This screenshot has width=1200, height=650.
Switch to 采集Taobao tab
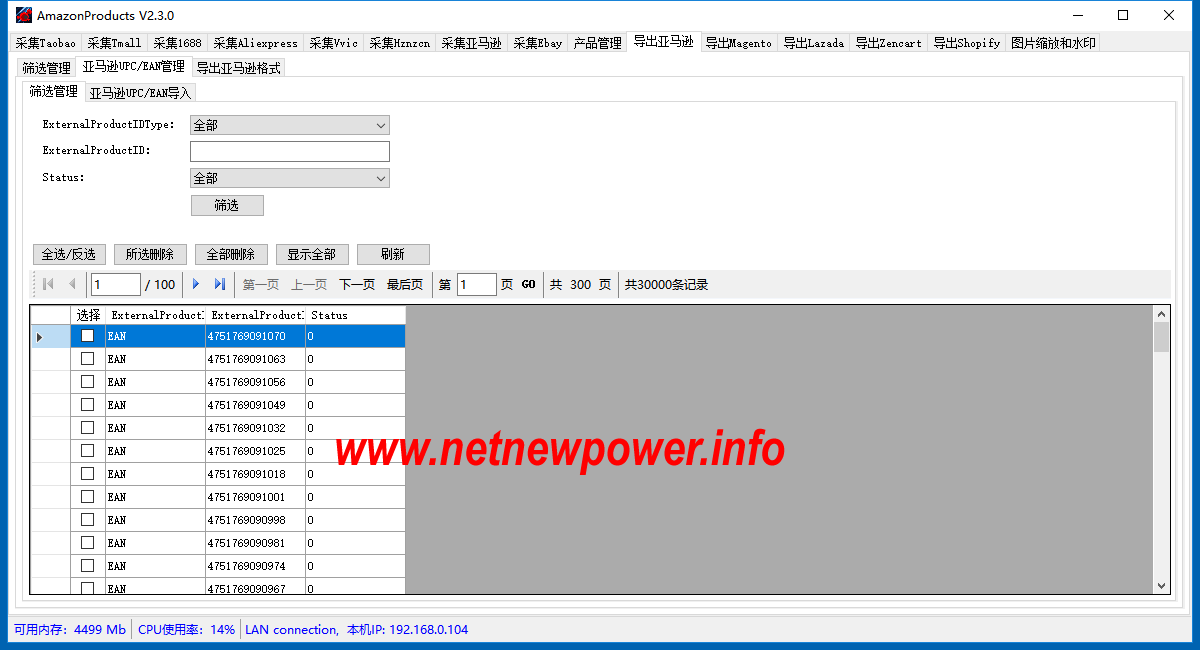pyautogui.click(x=45, y=43)
